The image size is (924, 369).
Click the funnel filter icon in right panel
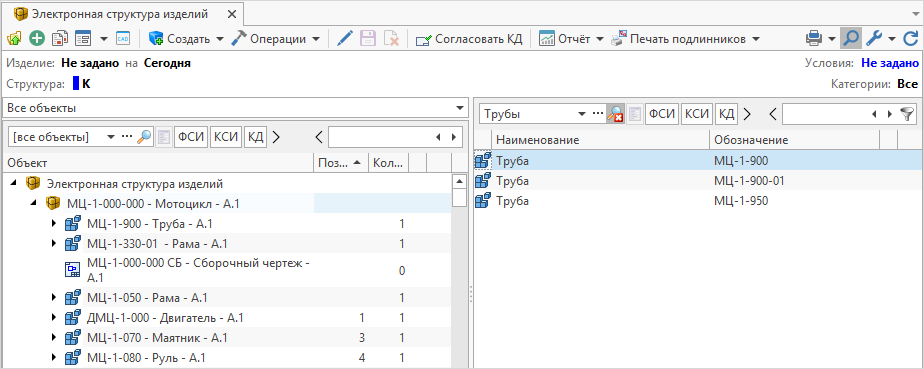(x=907, y=114)
